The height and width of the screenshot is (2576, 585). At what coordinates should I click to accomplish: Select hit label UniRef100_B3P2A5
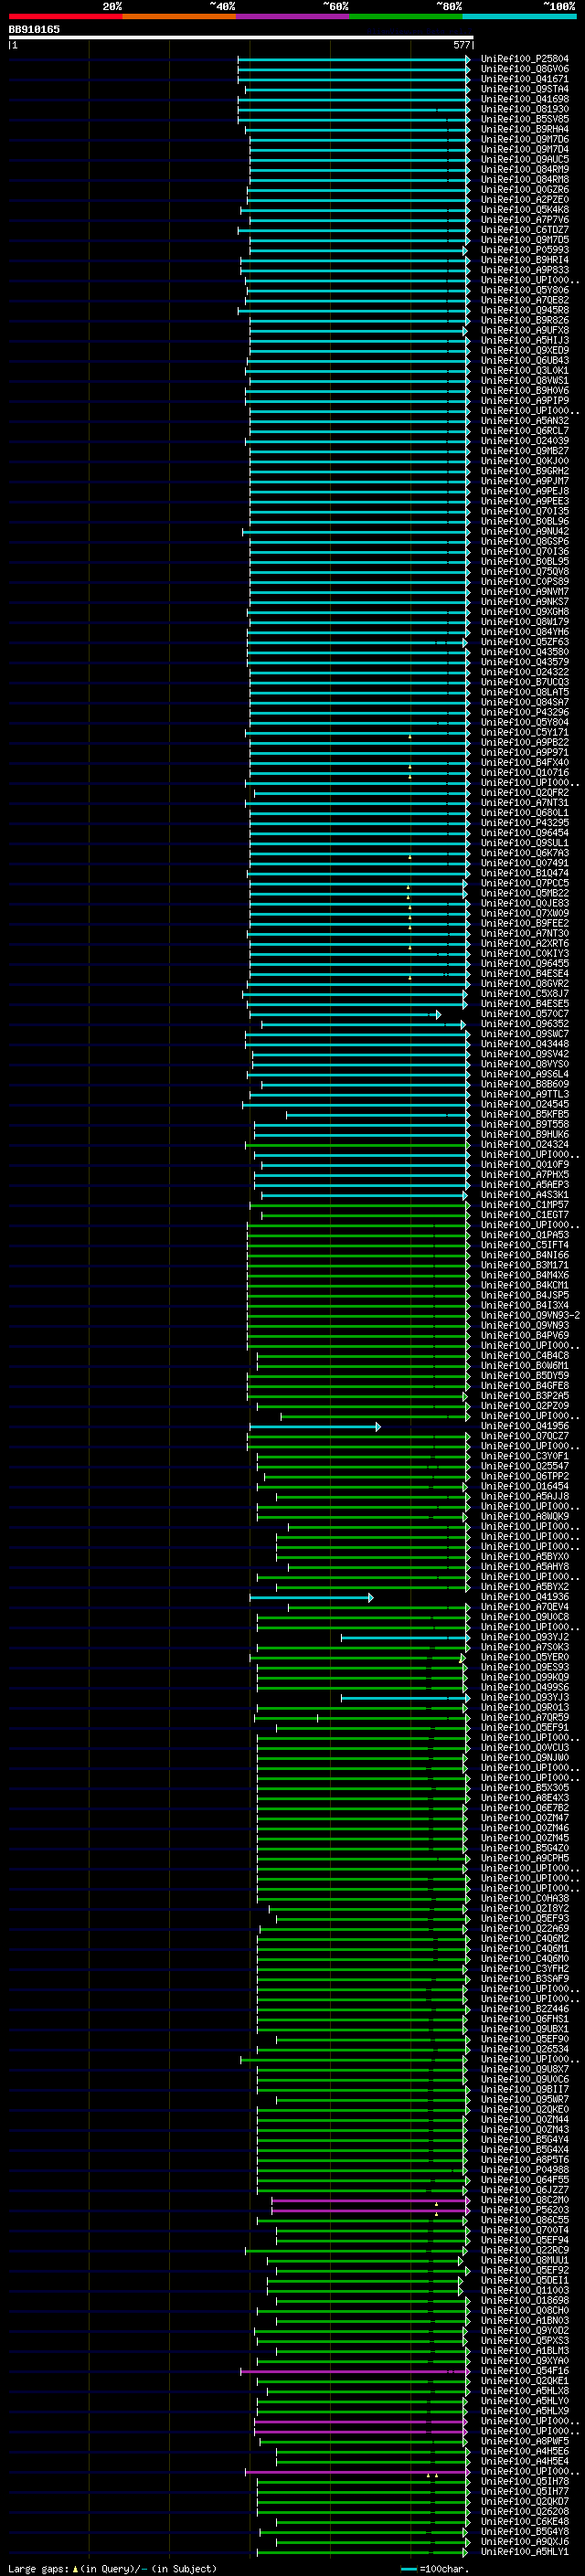pos(524,1395)
